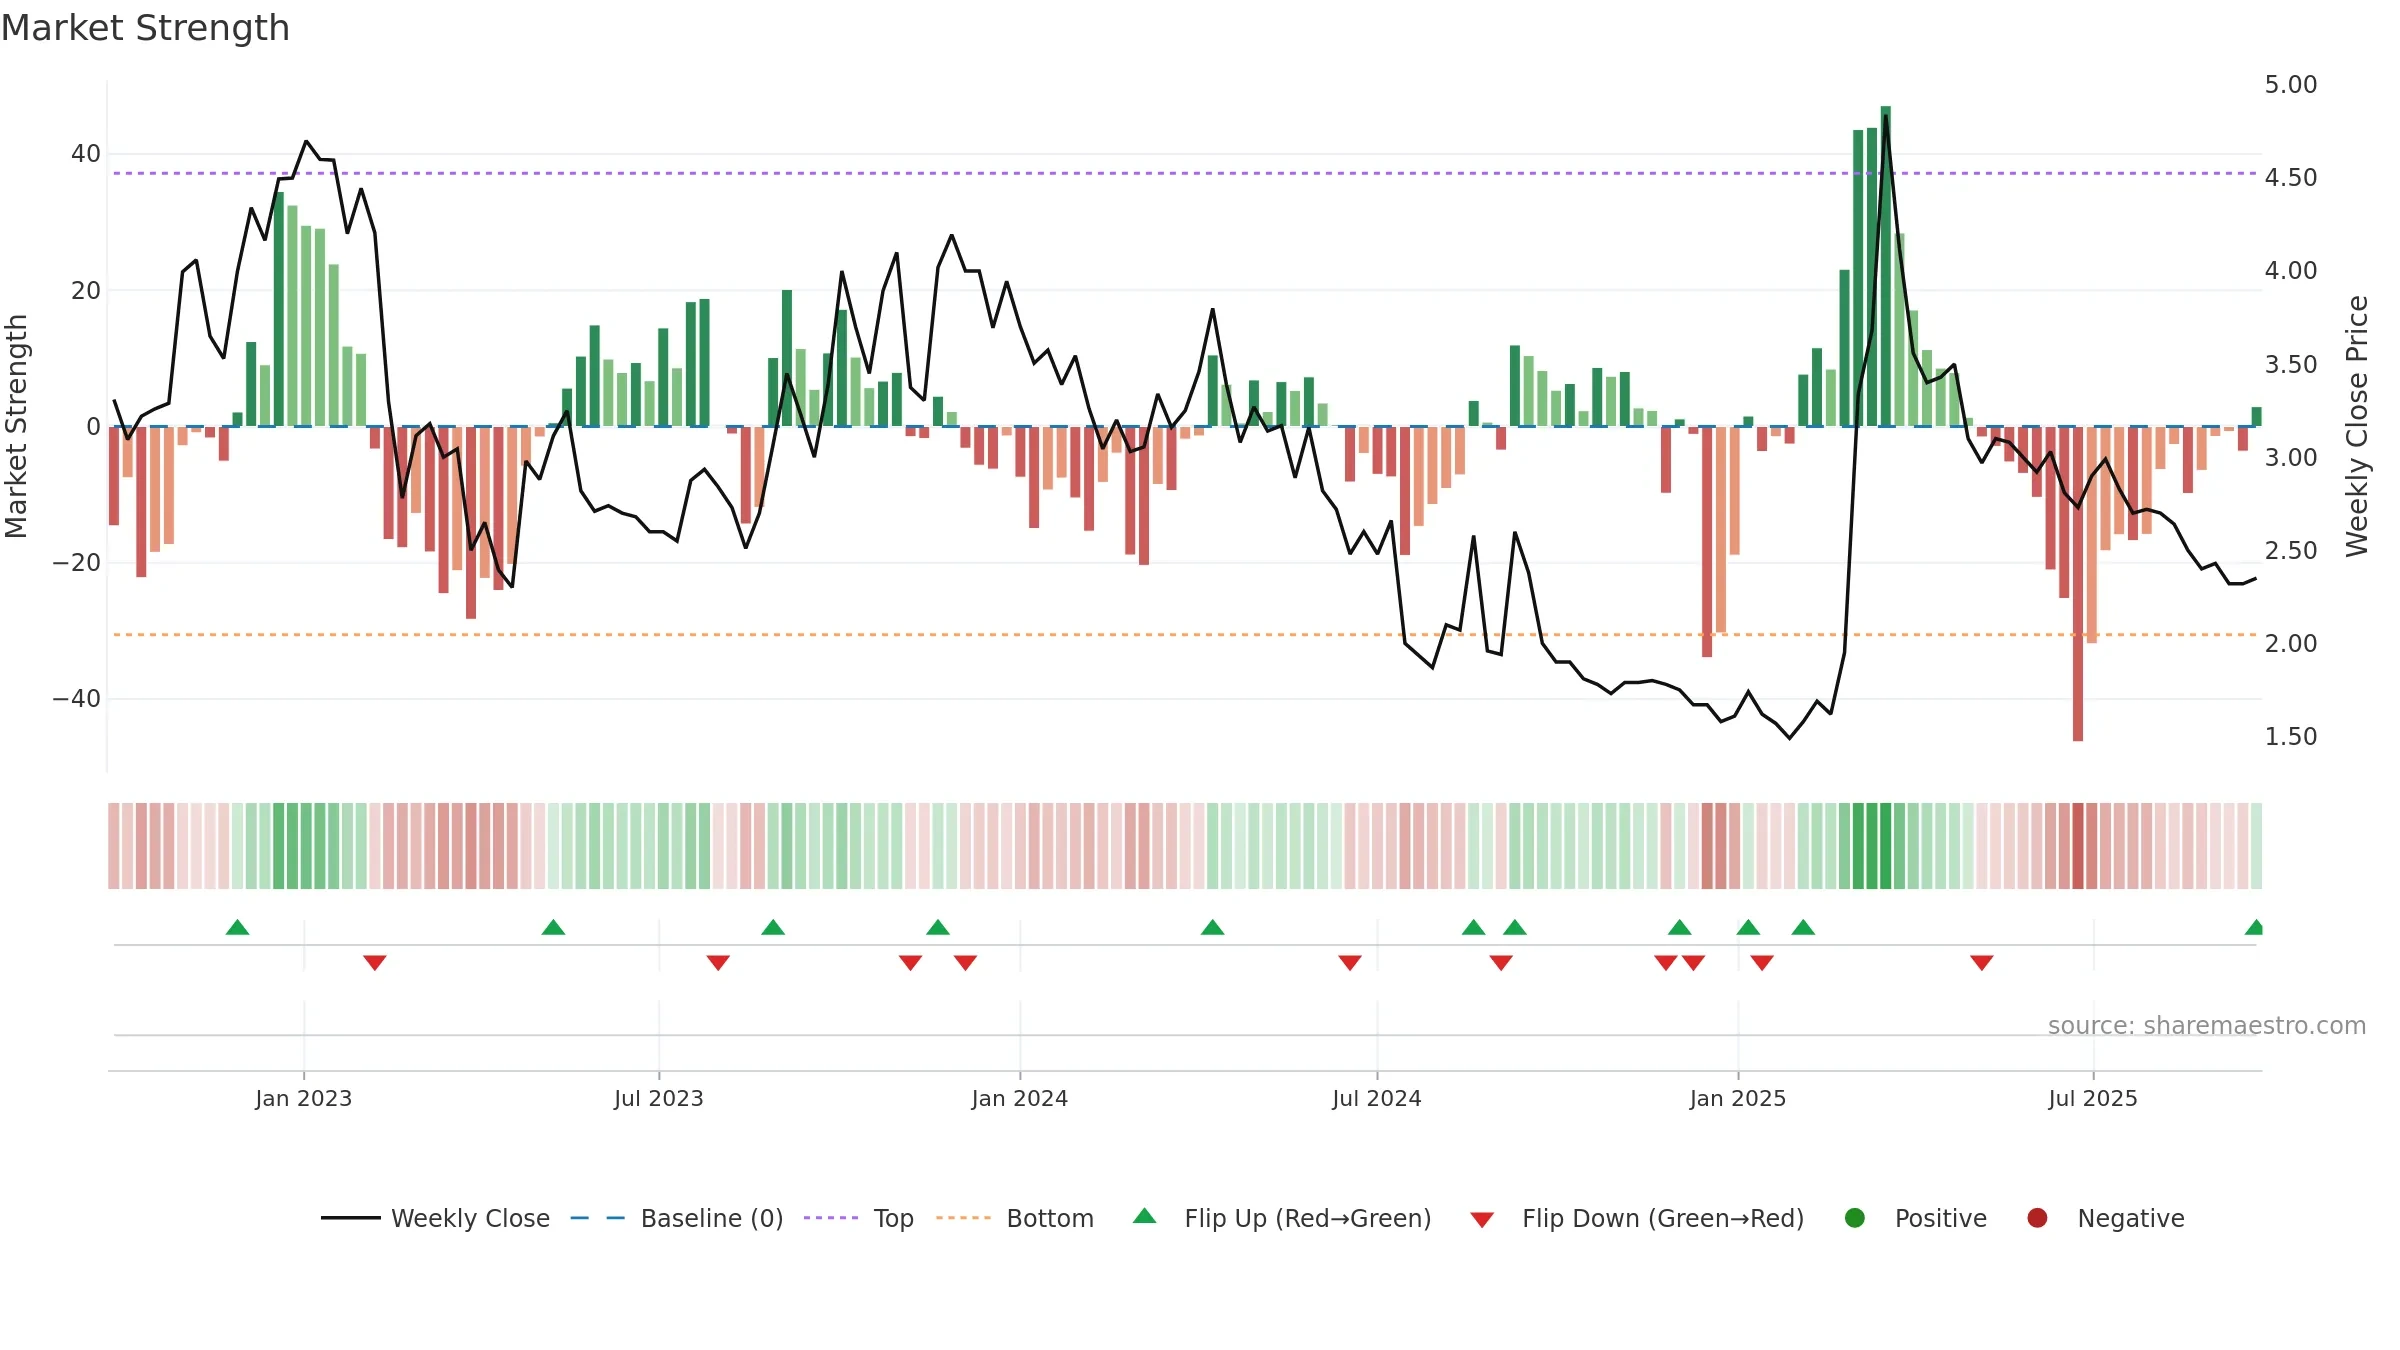Click the 1.50 price axis tick
Screen dimensions: 2400x1350
tap(2291, 736)
